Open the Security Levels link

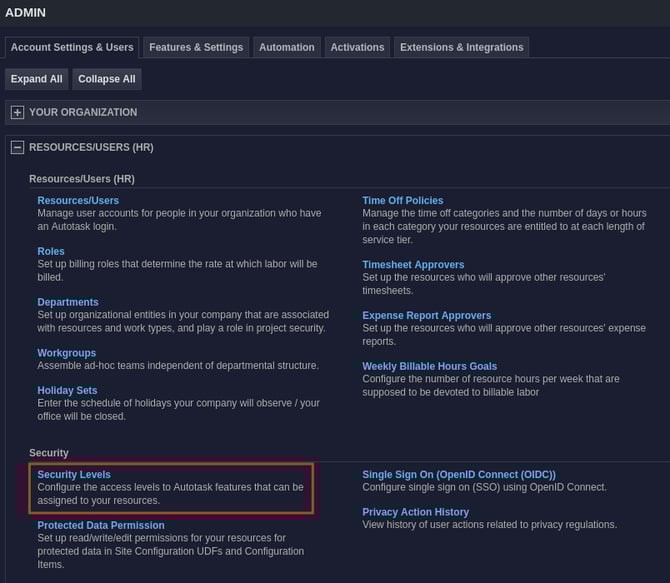(x=74, y=475)
